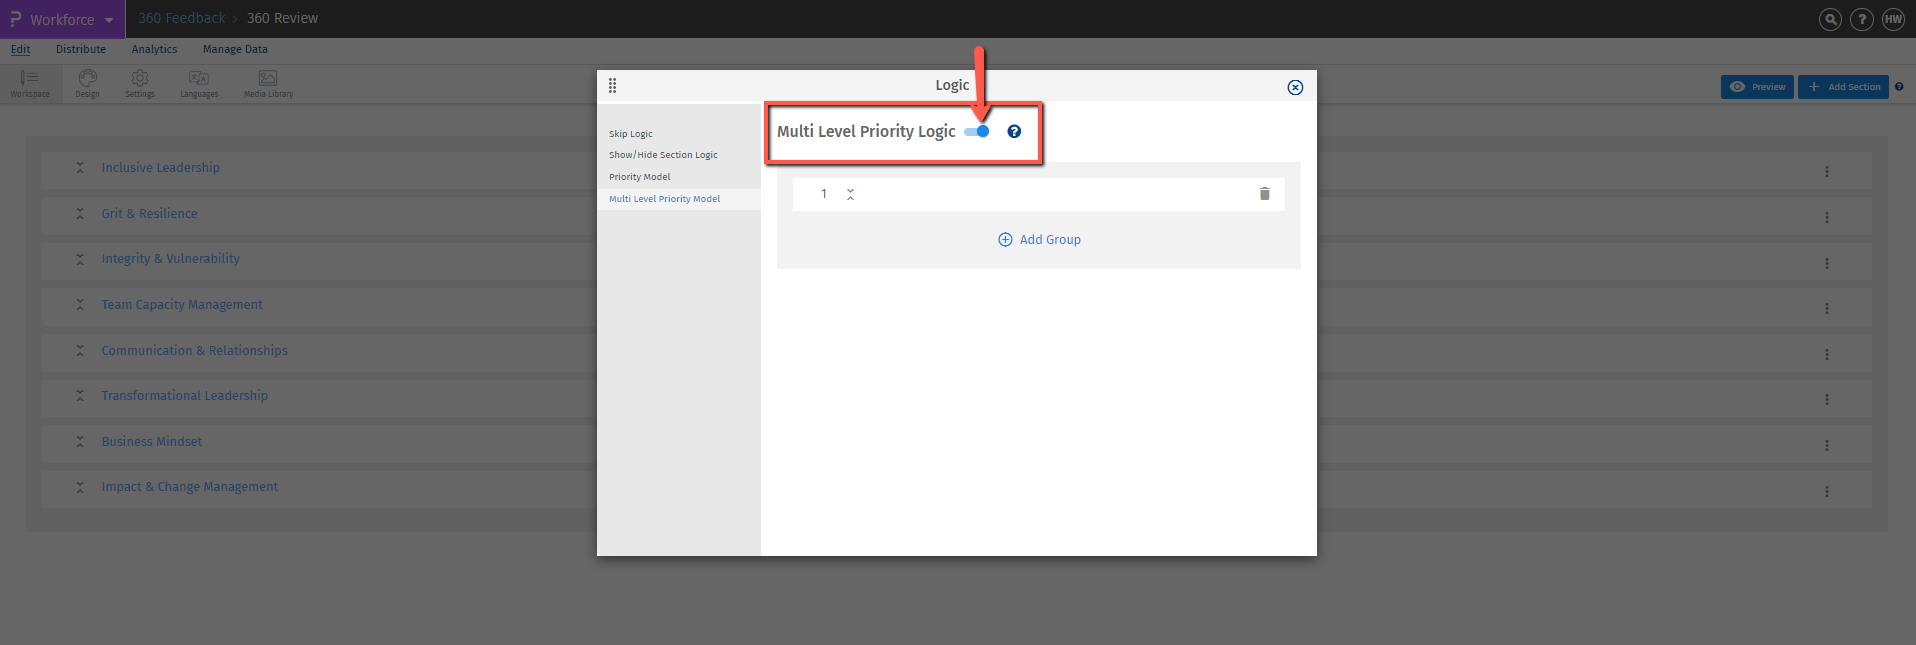Click the 360 Review breadcrumb title
This screenshot has width=1916, height=645.
tap(283, 18)
